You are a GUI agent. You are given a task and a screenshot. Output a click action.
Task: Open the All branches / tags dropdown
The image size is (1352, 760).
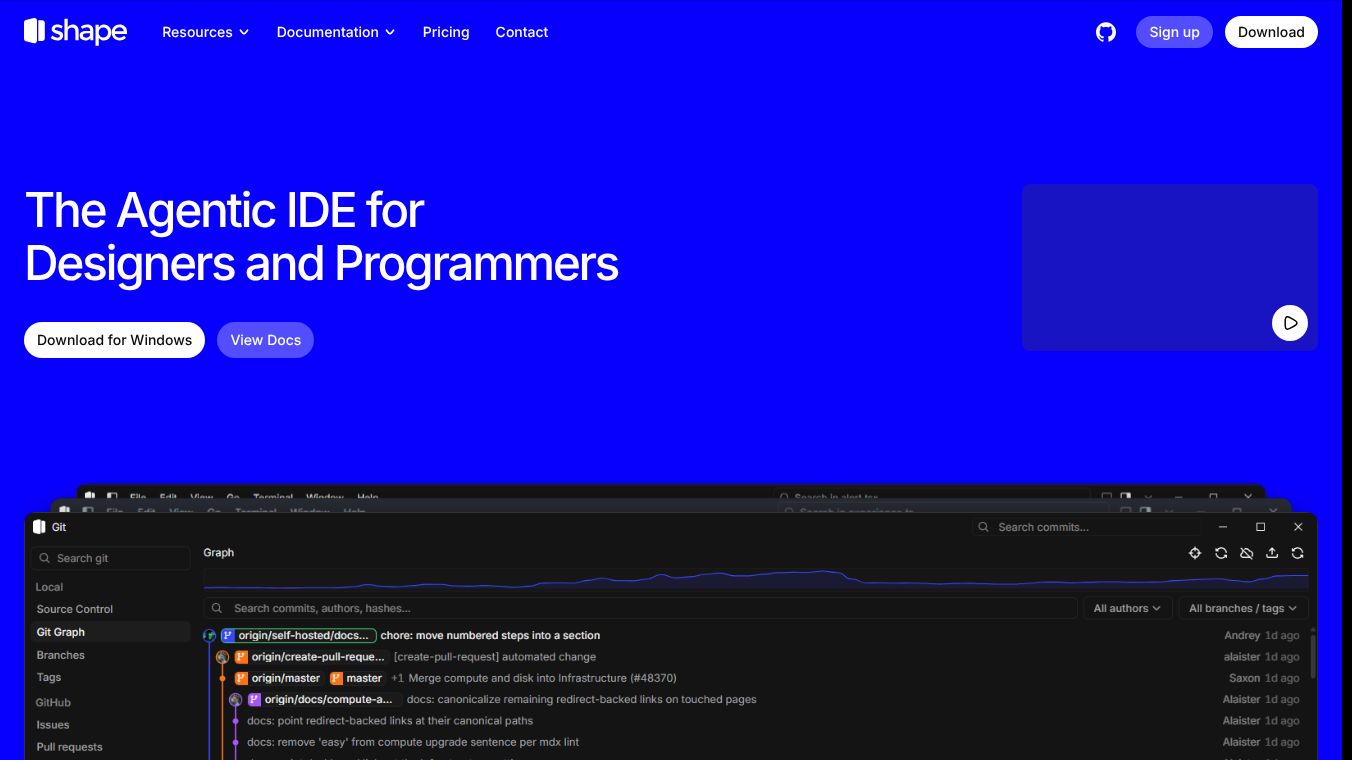(x=1243, y=608)
